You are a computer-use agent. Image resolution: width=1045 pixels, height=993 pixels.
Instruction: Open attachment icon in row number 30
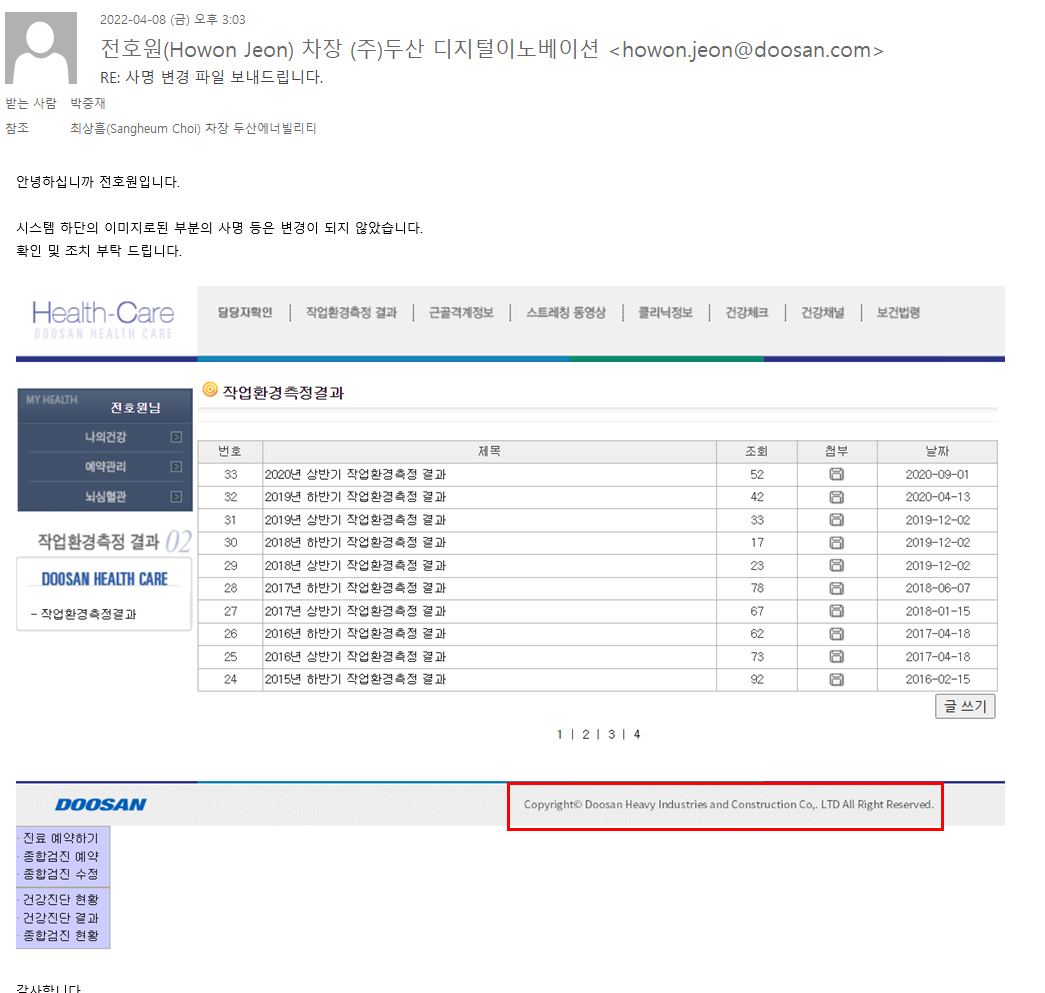tap(836, 543)
